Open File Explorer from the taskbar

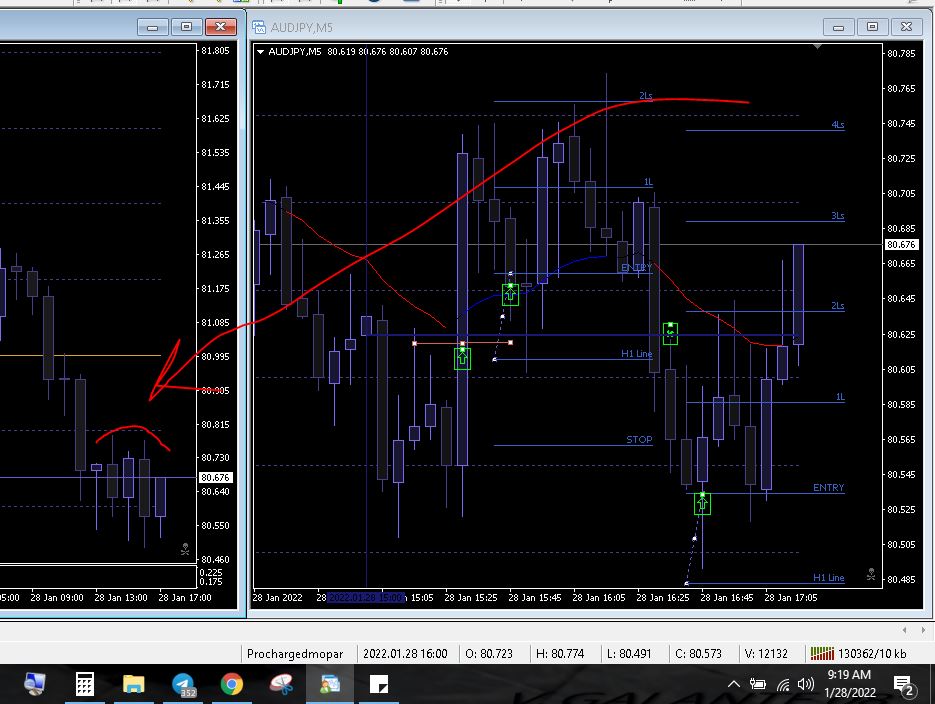[134, 685]
